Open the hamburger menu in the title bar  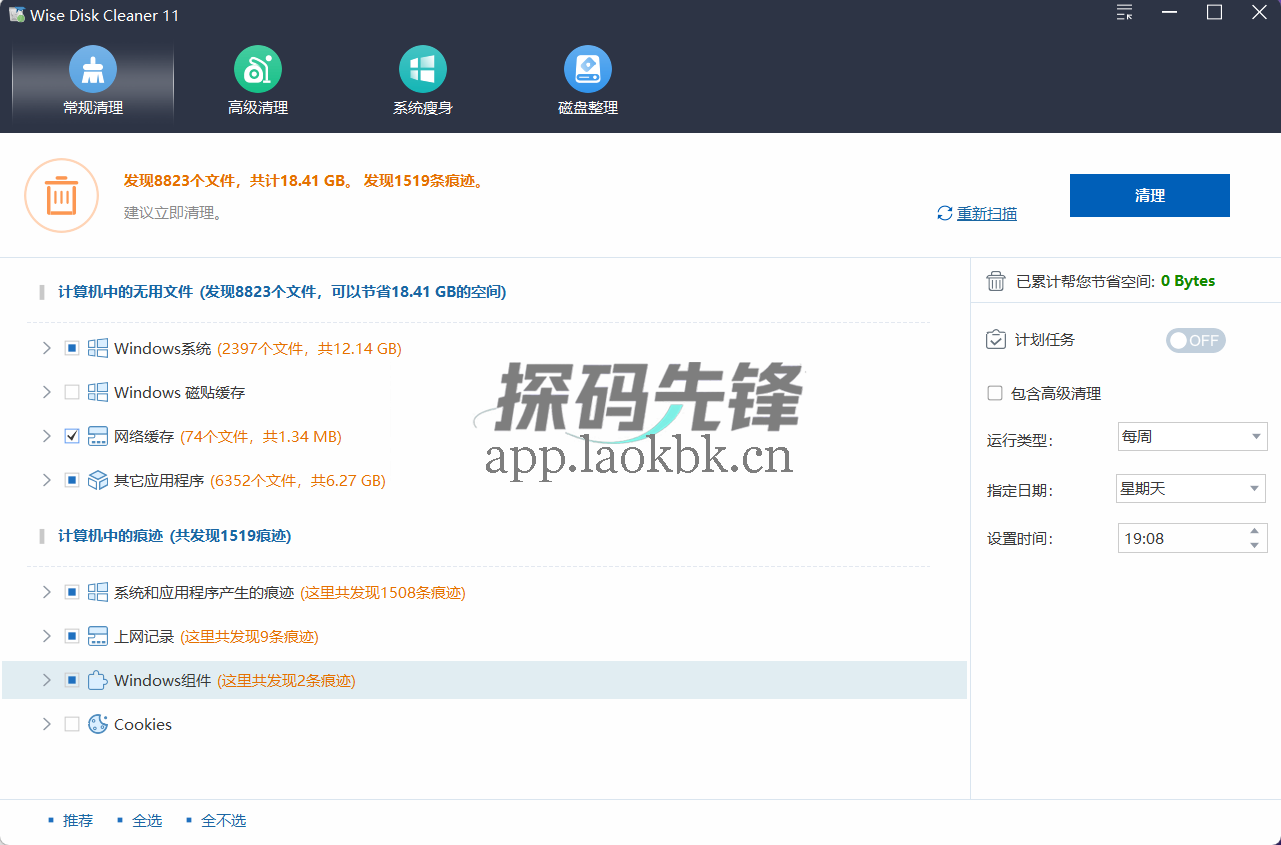click(x=1124, y=13)
